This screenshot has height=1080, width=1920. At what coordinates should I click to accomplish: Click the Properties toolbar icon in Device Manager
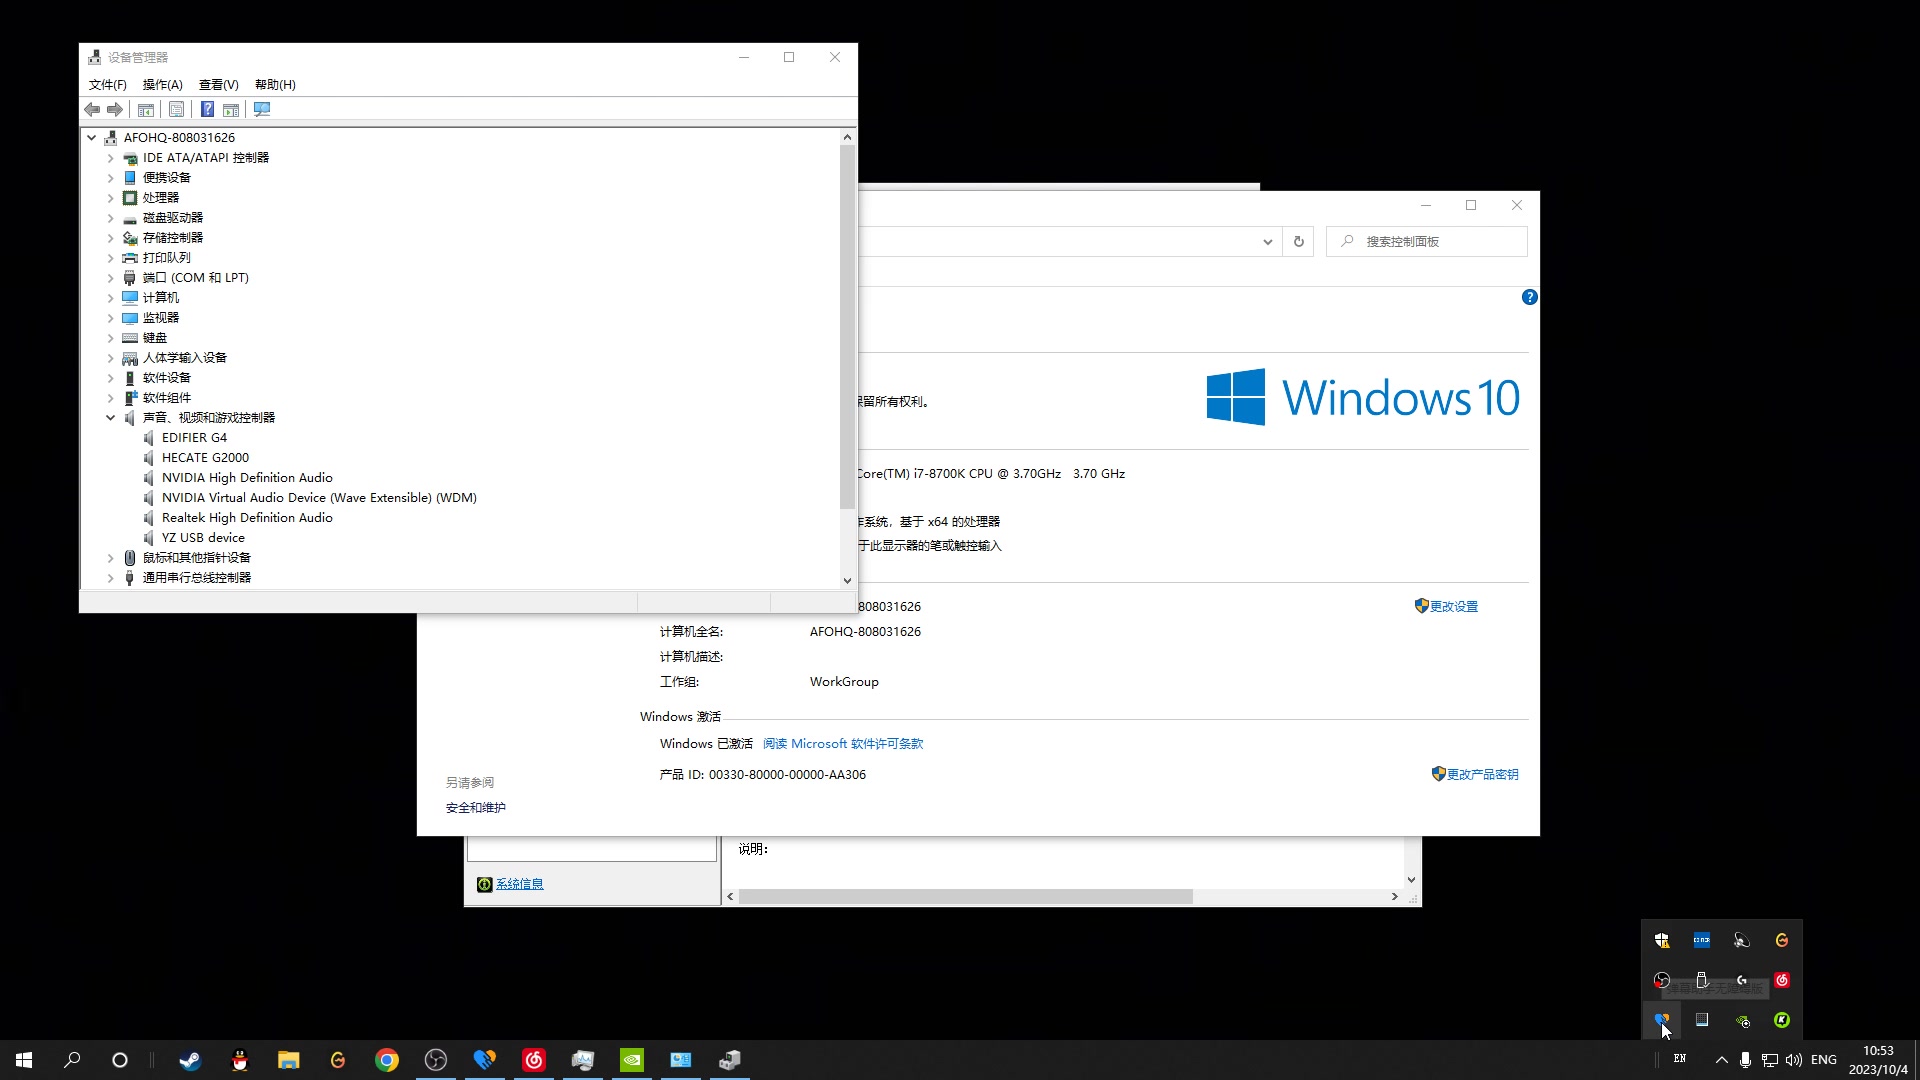177,109
